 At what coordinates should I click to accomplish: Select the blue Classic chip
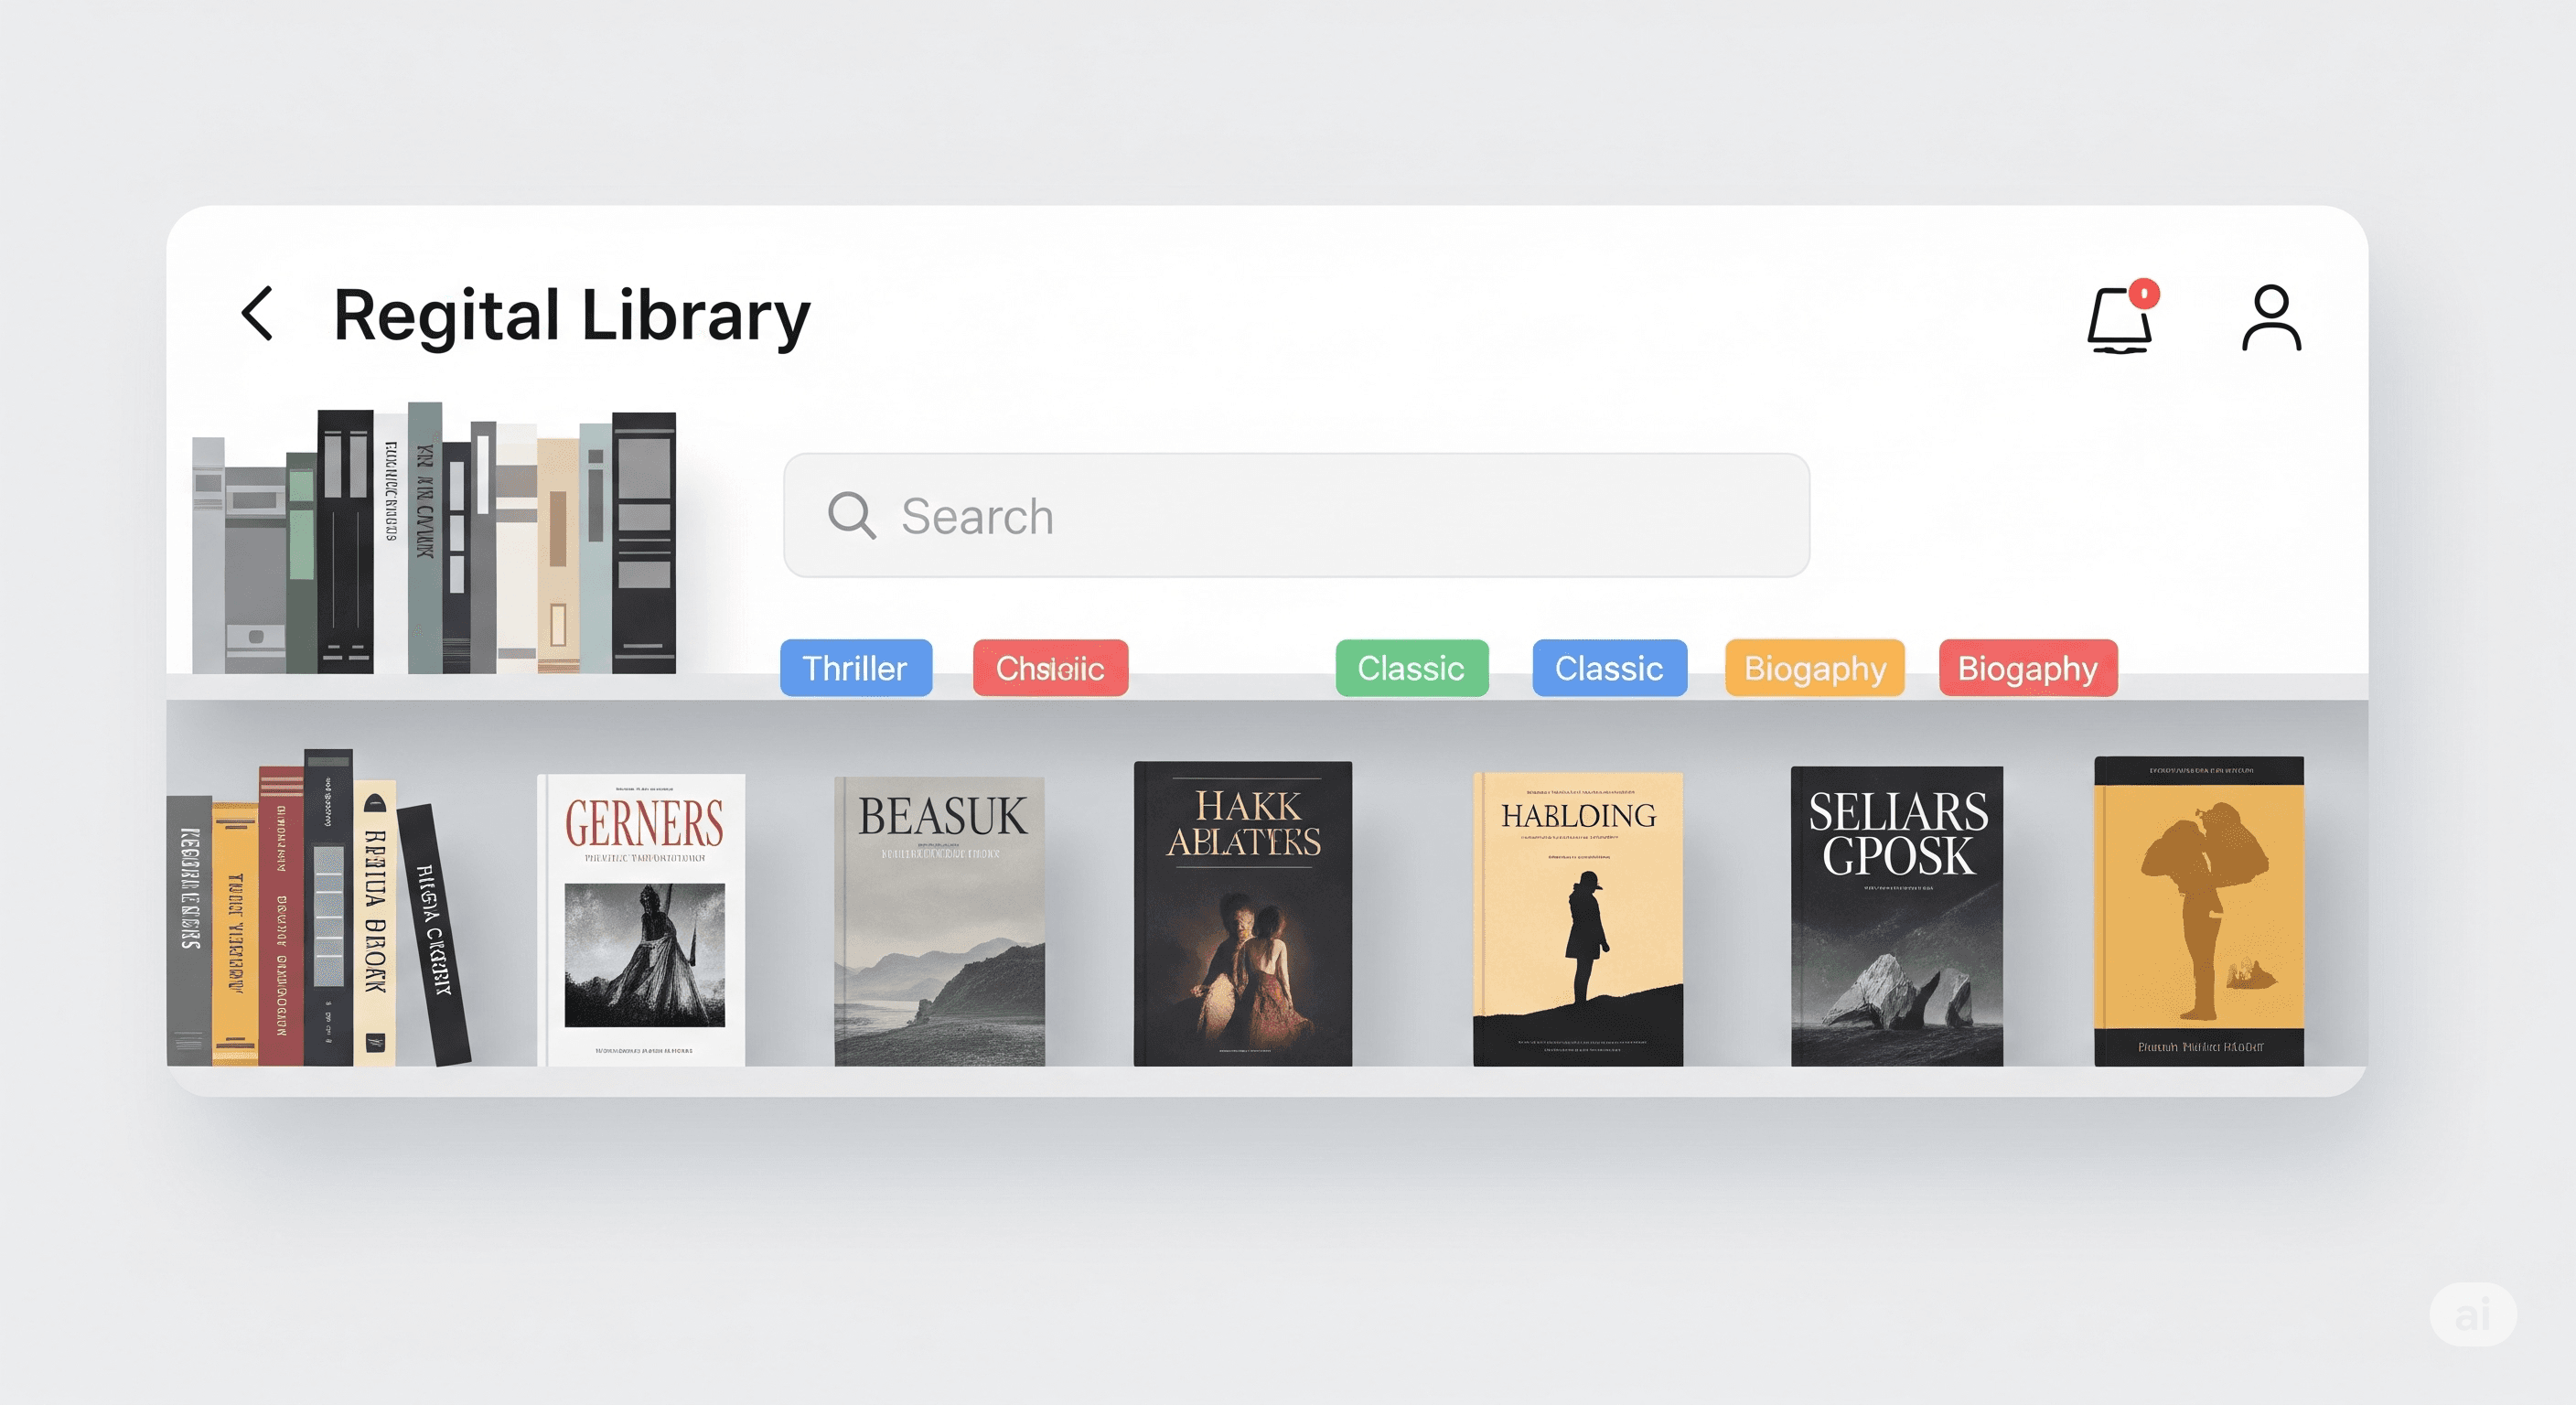pos(1609,668)
